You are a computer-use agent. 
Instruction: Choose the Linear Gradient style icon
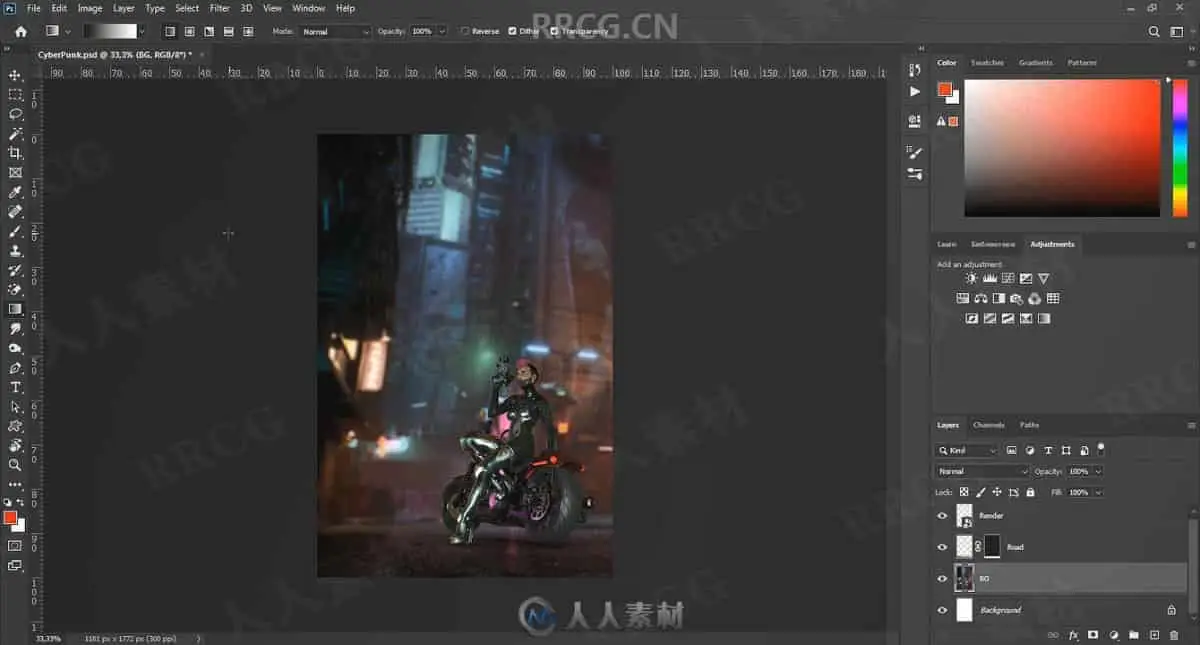click(169, 31)
